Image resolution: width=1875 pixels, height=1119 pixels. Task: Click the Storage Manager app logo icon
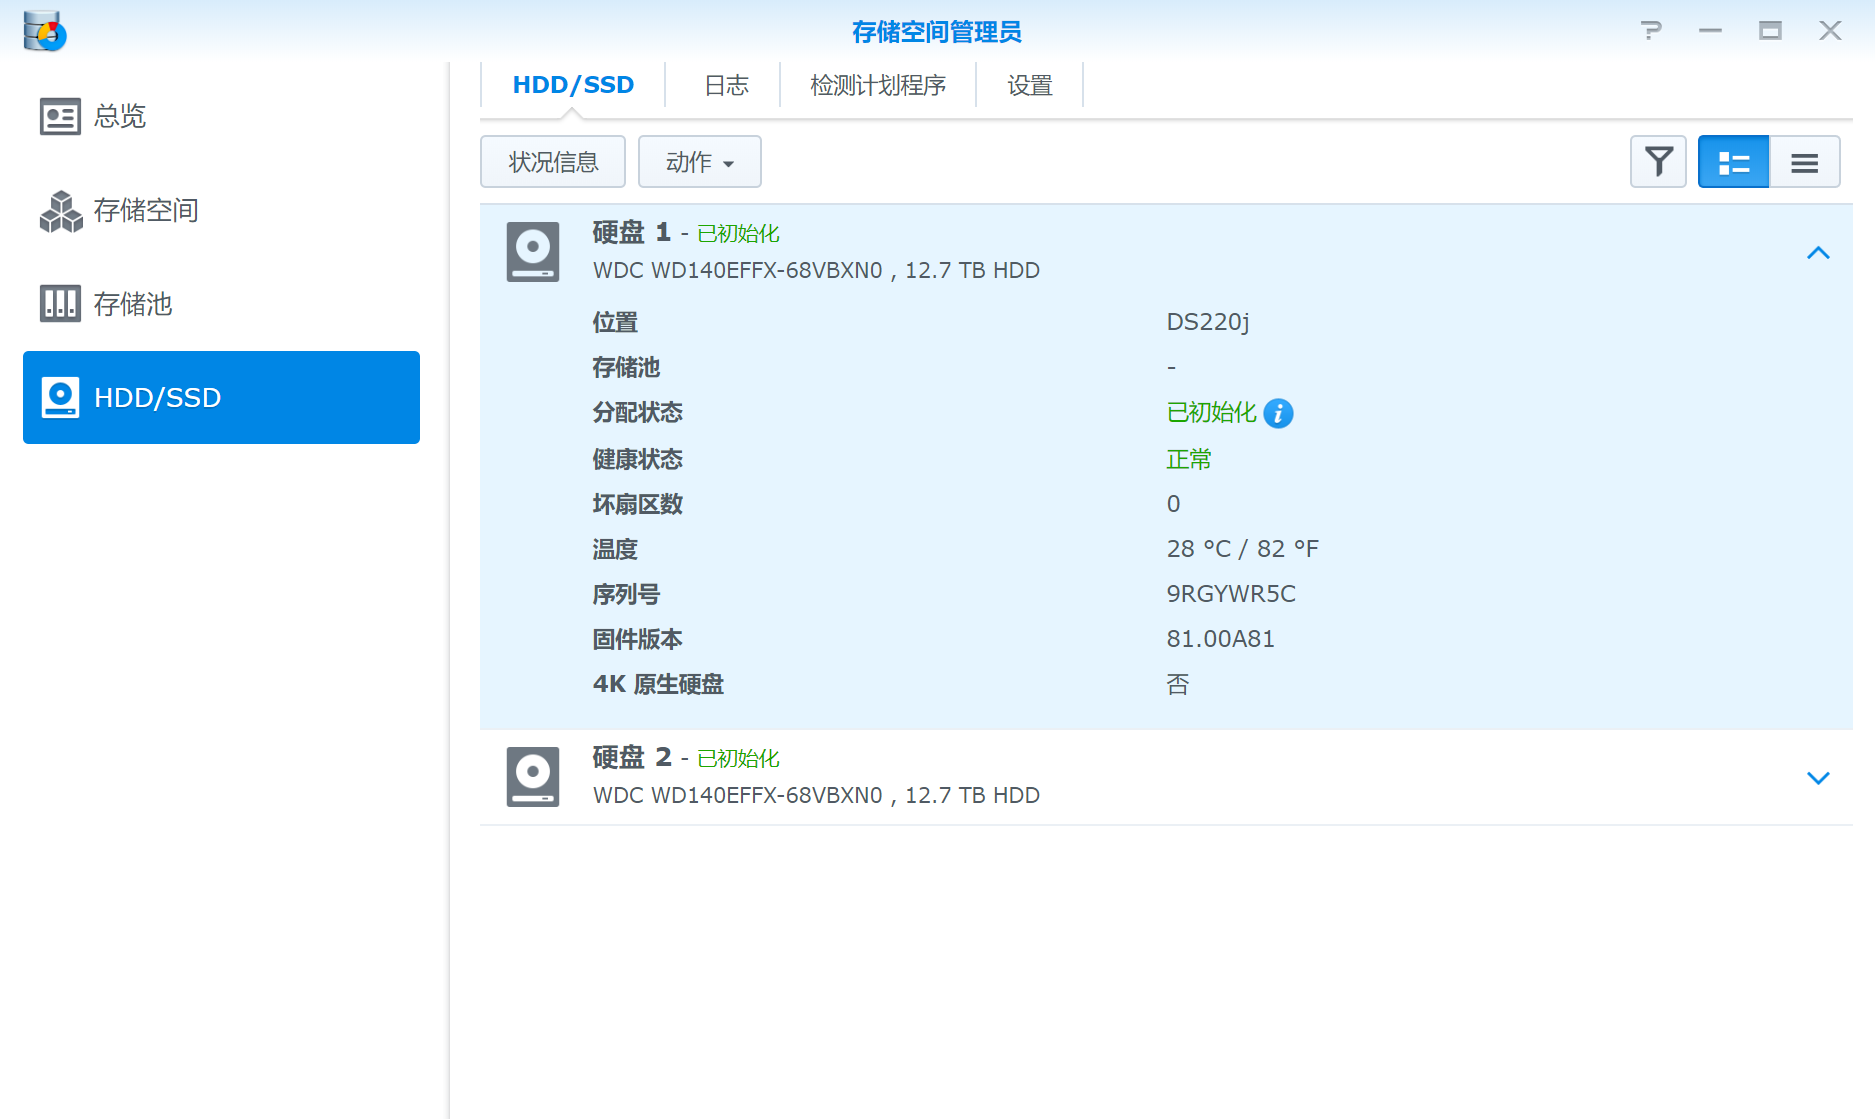45,32
